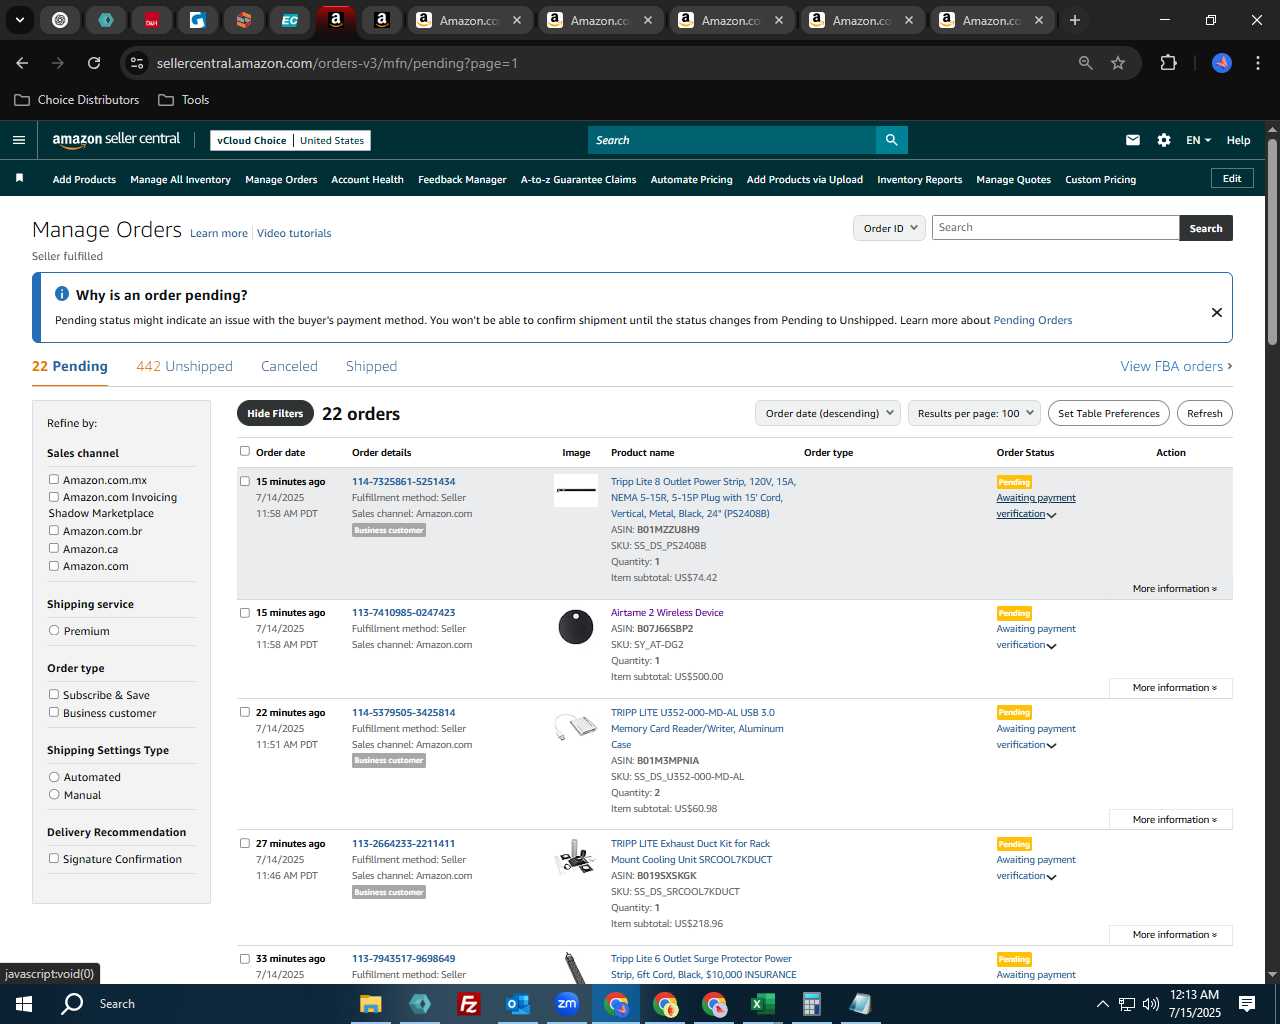
Task: Select the Automated shipping settings radio
Action: pyautogui.click(x=54, y=777)
